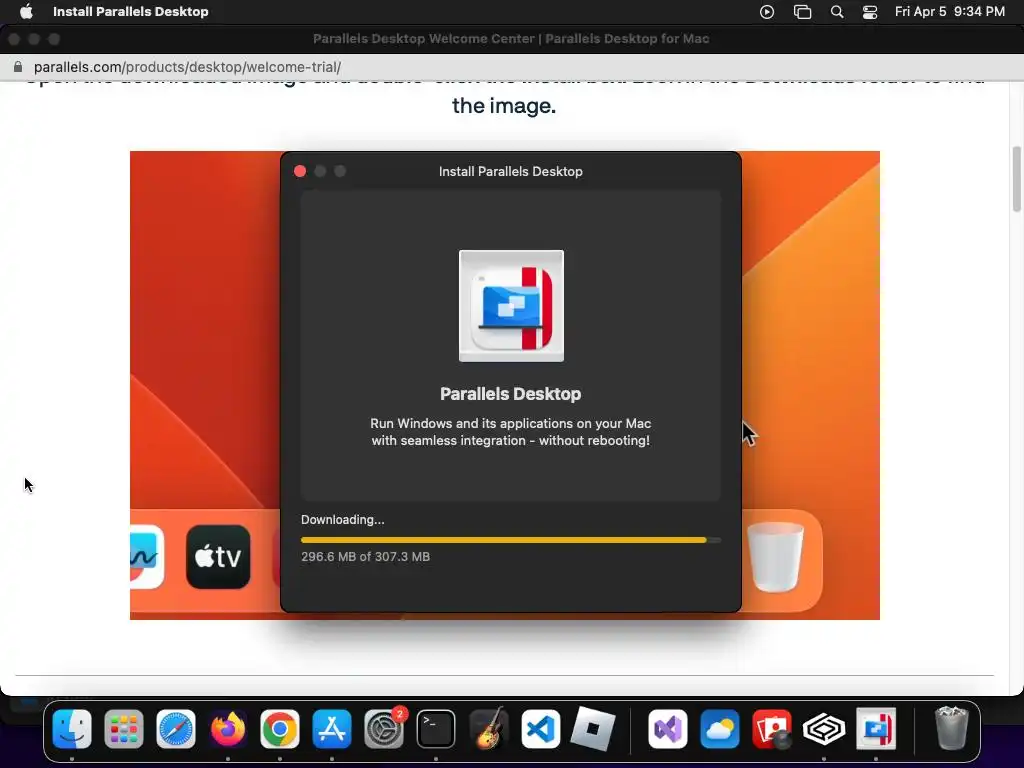Click the Apple TV icon in the webpage image
This screenshot has height=768, width=1024.
[x=218, y=557]
